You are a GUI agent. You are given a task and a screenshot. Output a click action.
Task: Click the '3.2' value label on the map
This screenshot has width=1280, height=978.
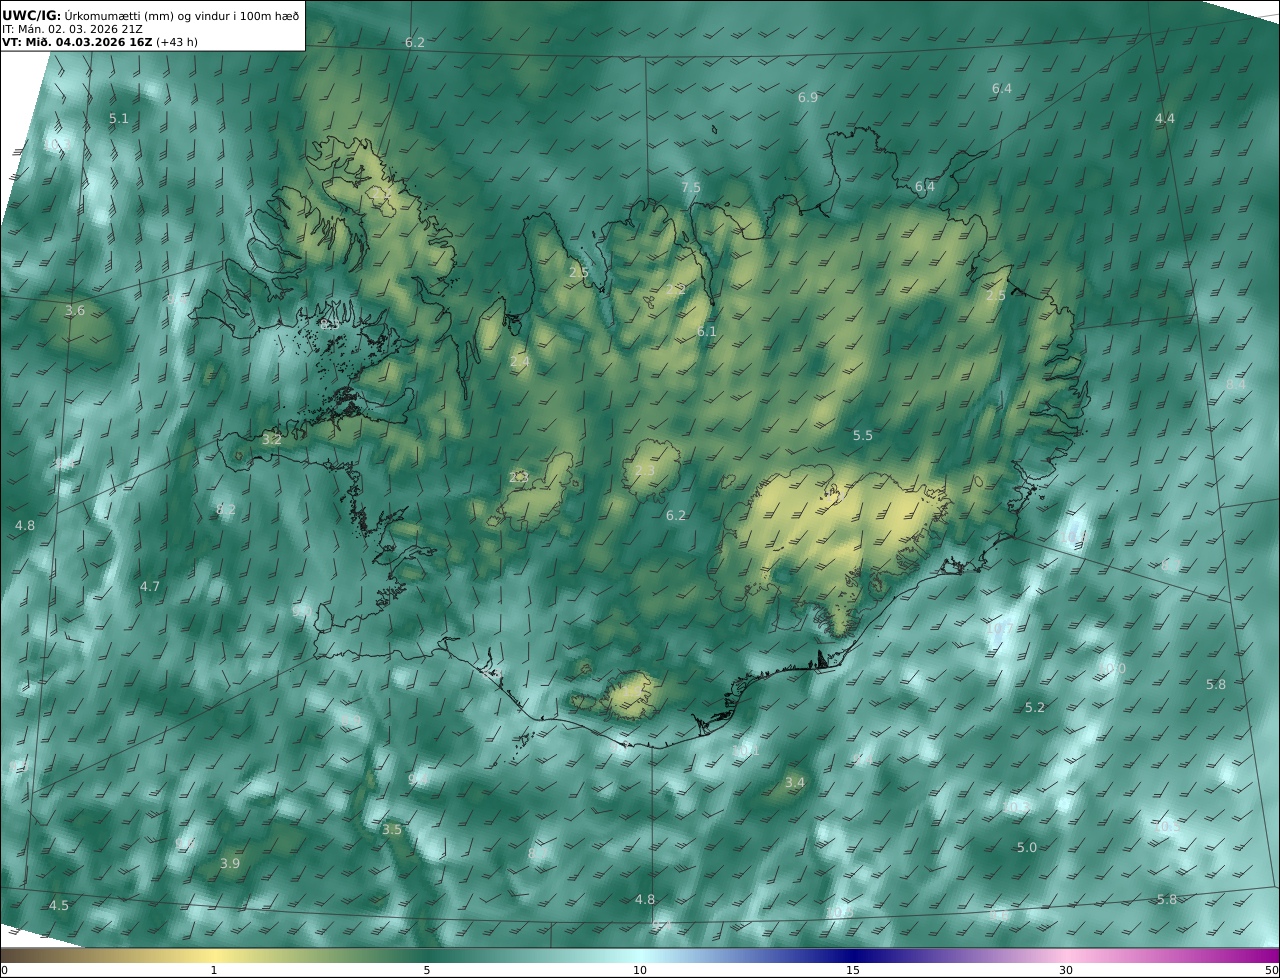(x=272, y=439)
